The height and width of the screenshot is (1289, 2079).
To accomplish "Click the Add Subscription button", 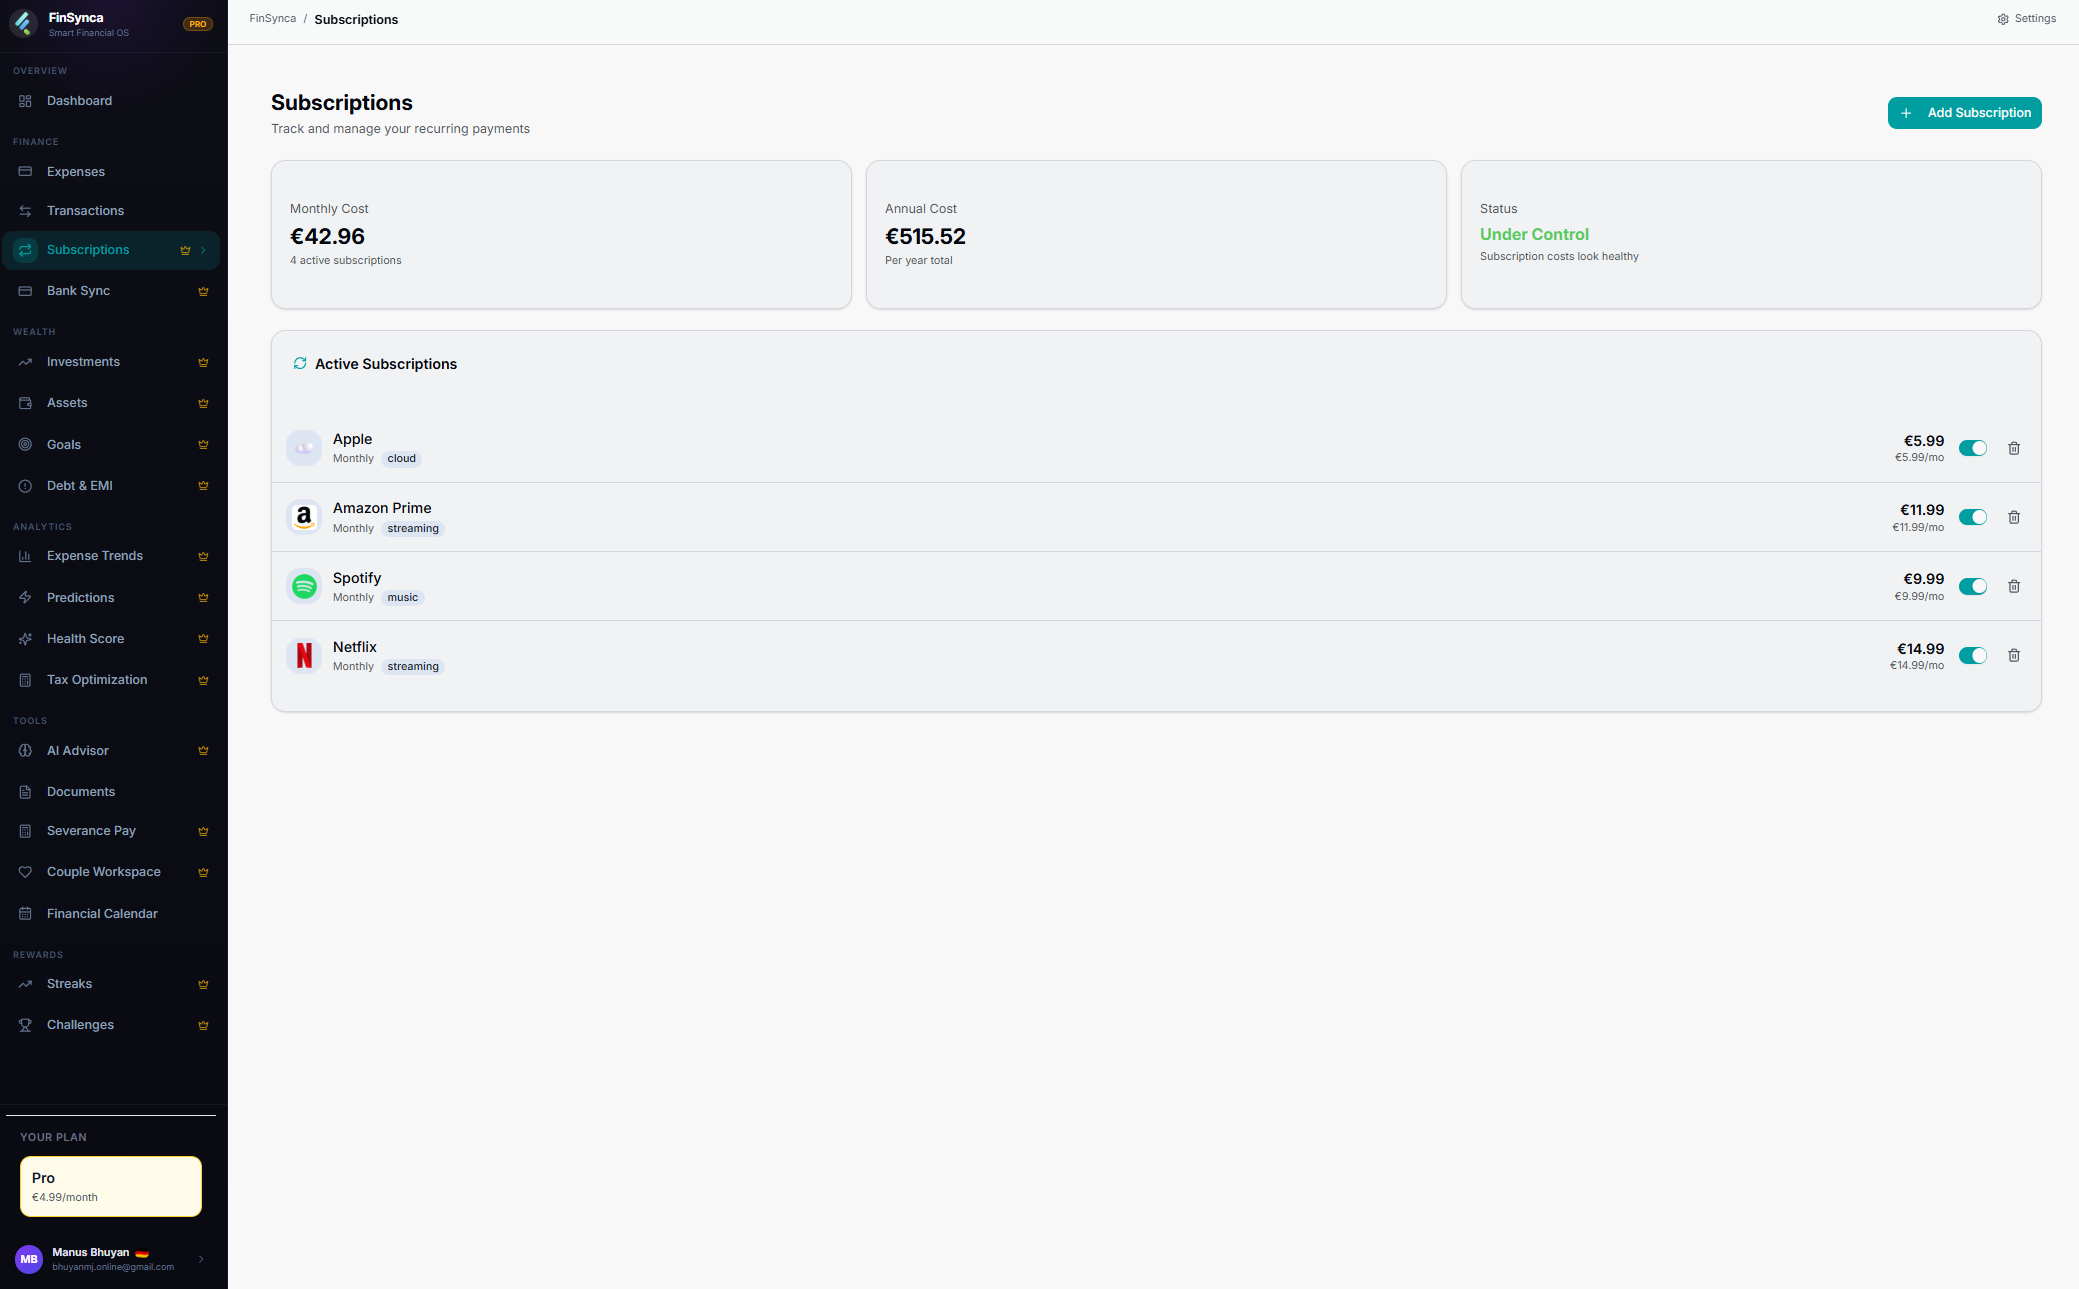I will pyautogui.click(x=1964, y=113).
